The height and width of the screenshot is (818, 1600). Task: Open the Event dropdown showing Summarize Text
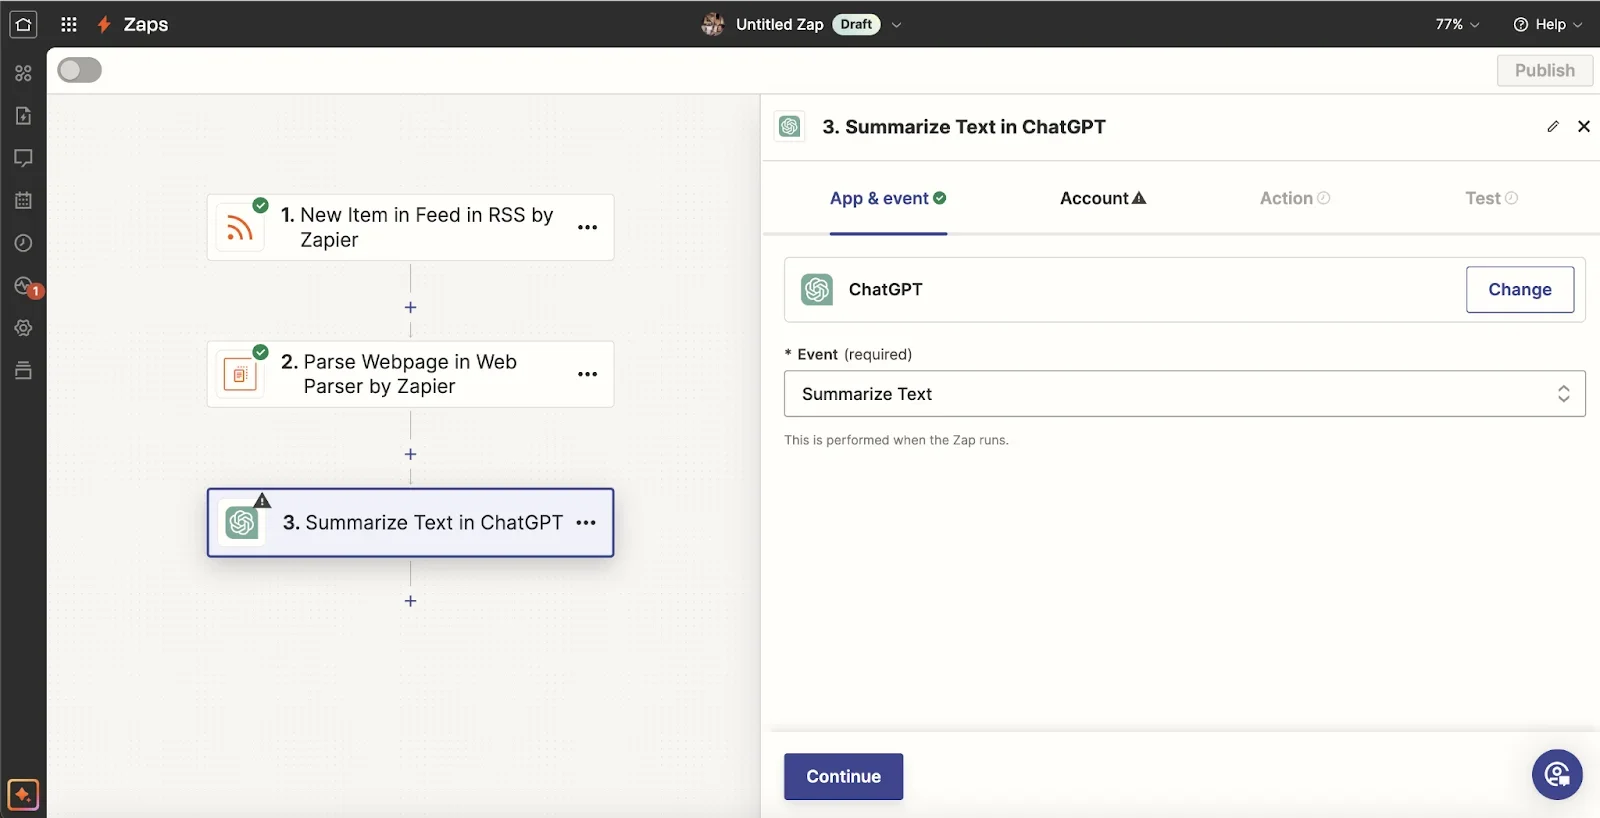[1185, 394]
